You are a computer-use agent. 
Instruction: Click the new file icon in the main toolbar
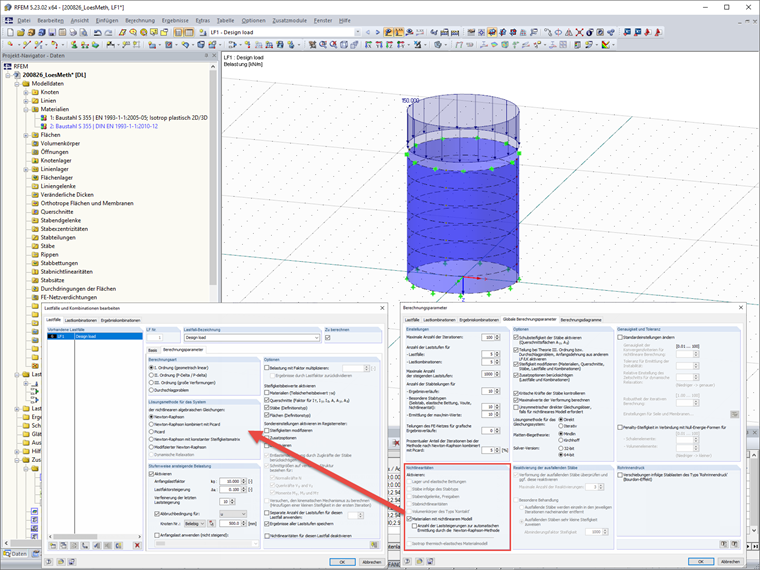pyautogui.click(x=8, y=32)
